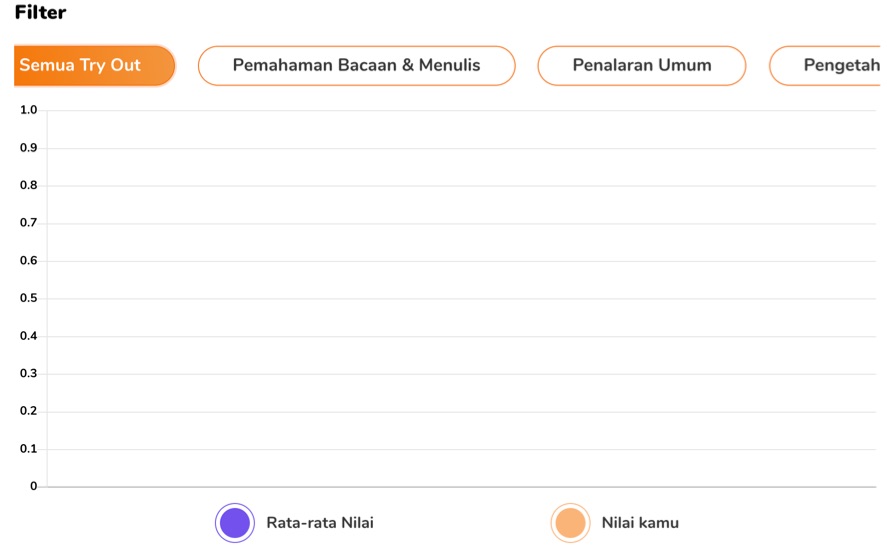Select the 0.8 axis tick label
Viewport: 887px width, 559px height.
click(x=28, y=185)
